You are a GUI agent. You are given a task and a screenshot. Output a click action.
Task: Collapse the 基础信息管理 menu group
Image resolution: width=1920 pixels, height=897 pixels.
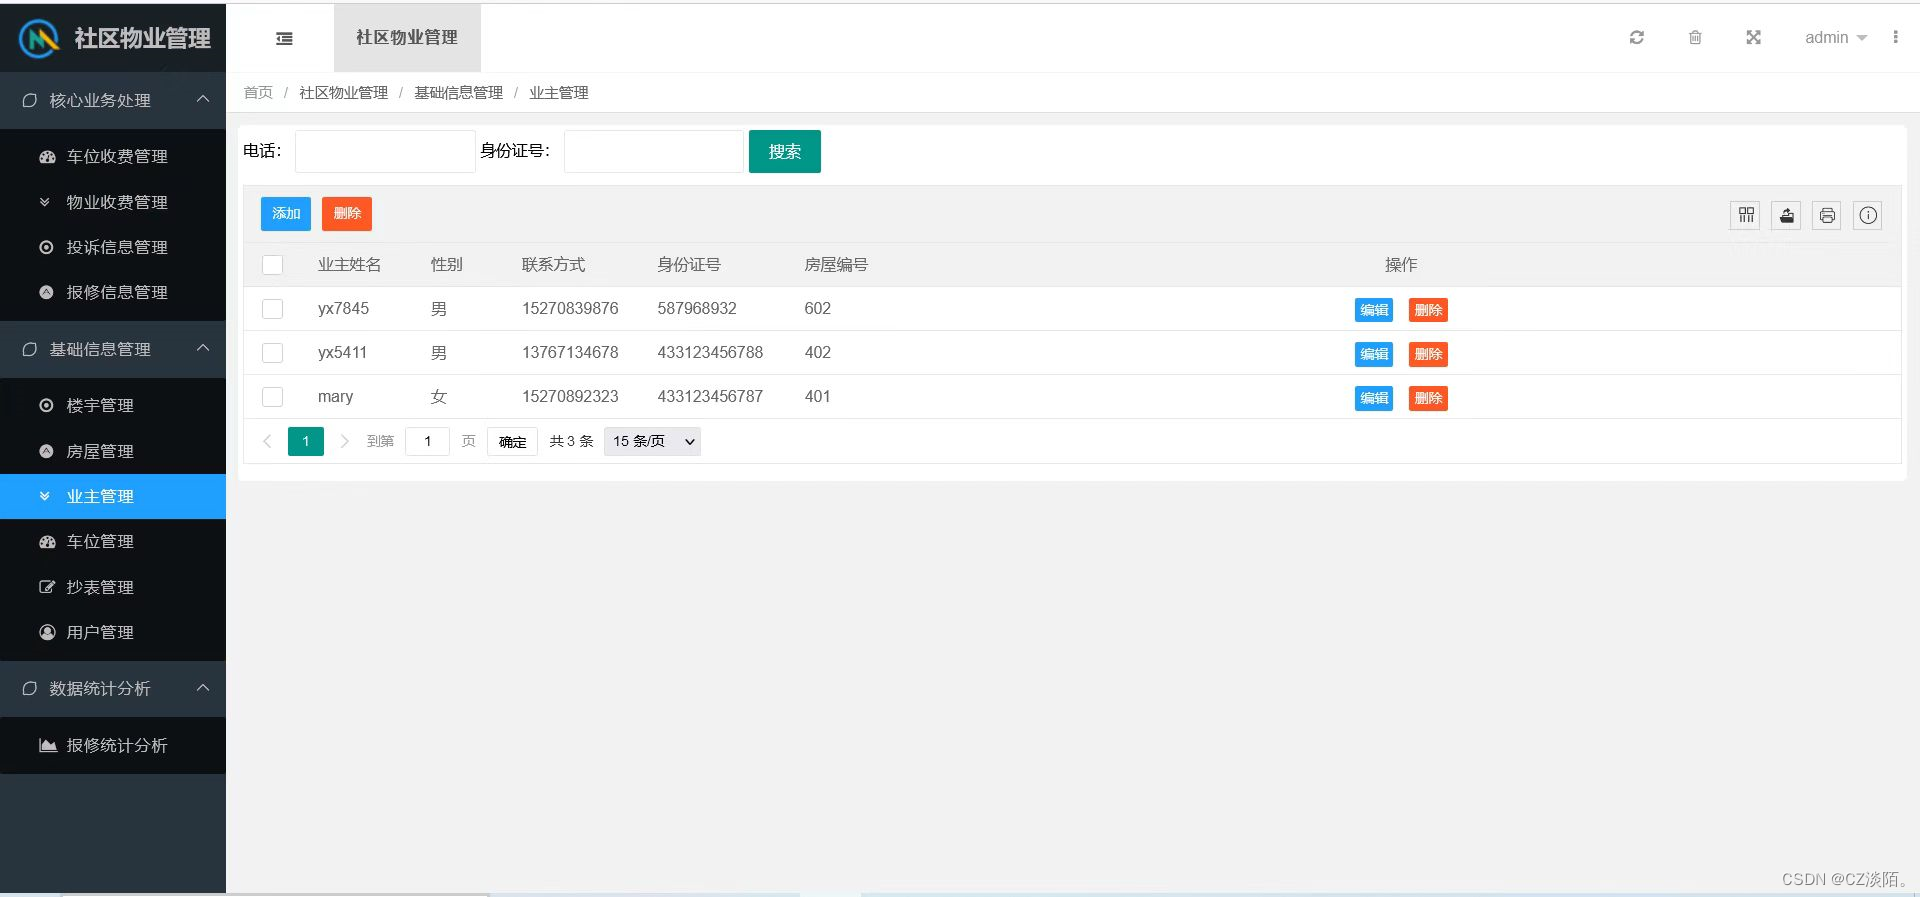point(113,349)
